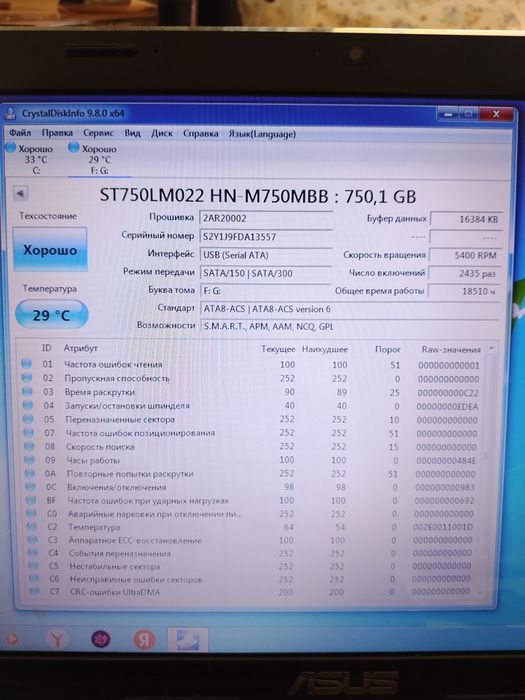Click the power-on count 2435 раз

pyautogui.click(x=464, y=273)
